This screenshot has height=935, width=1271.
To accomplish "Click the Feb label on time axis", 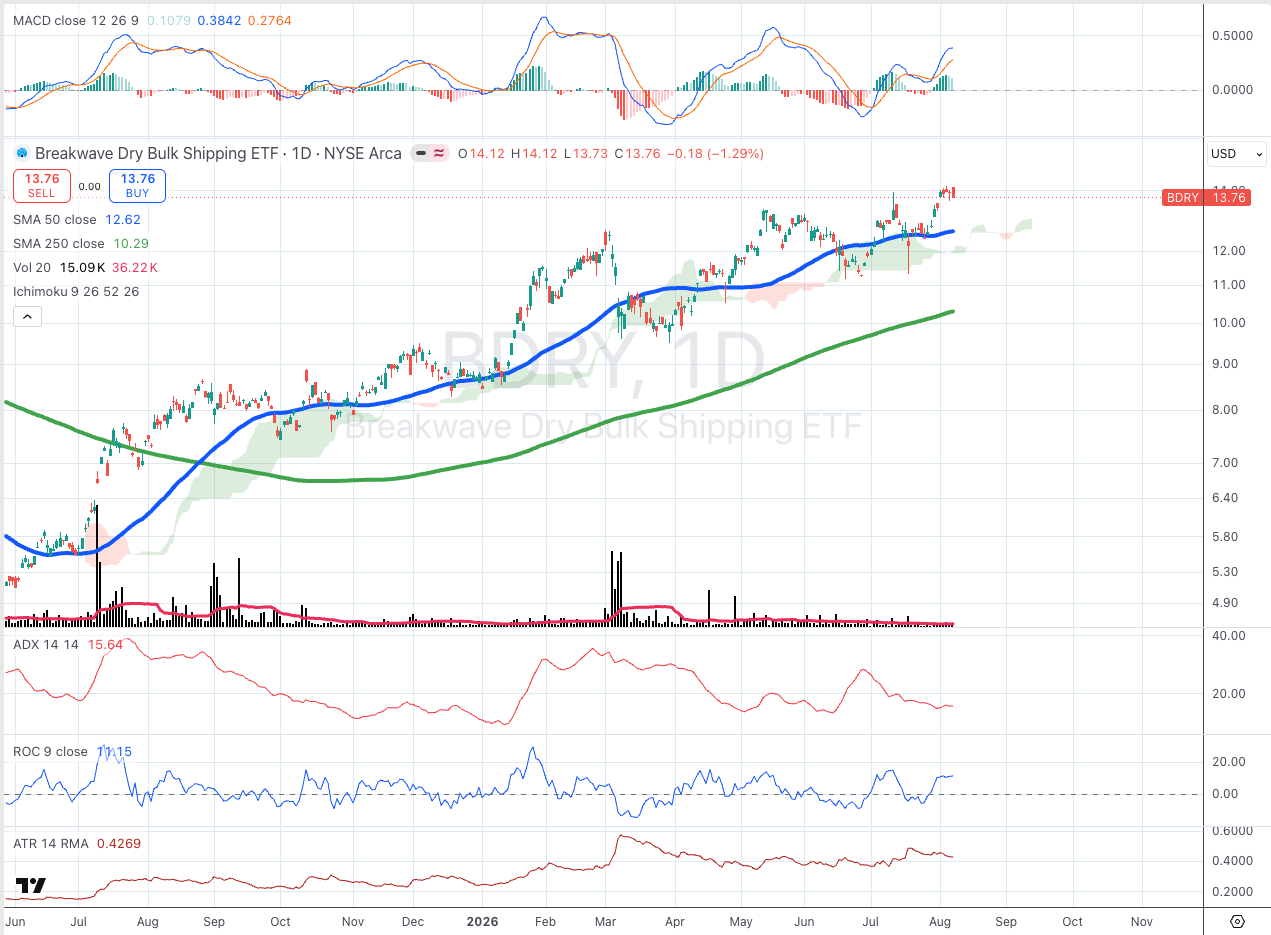I will [546, 921].
